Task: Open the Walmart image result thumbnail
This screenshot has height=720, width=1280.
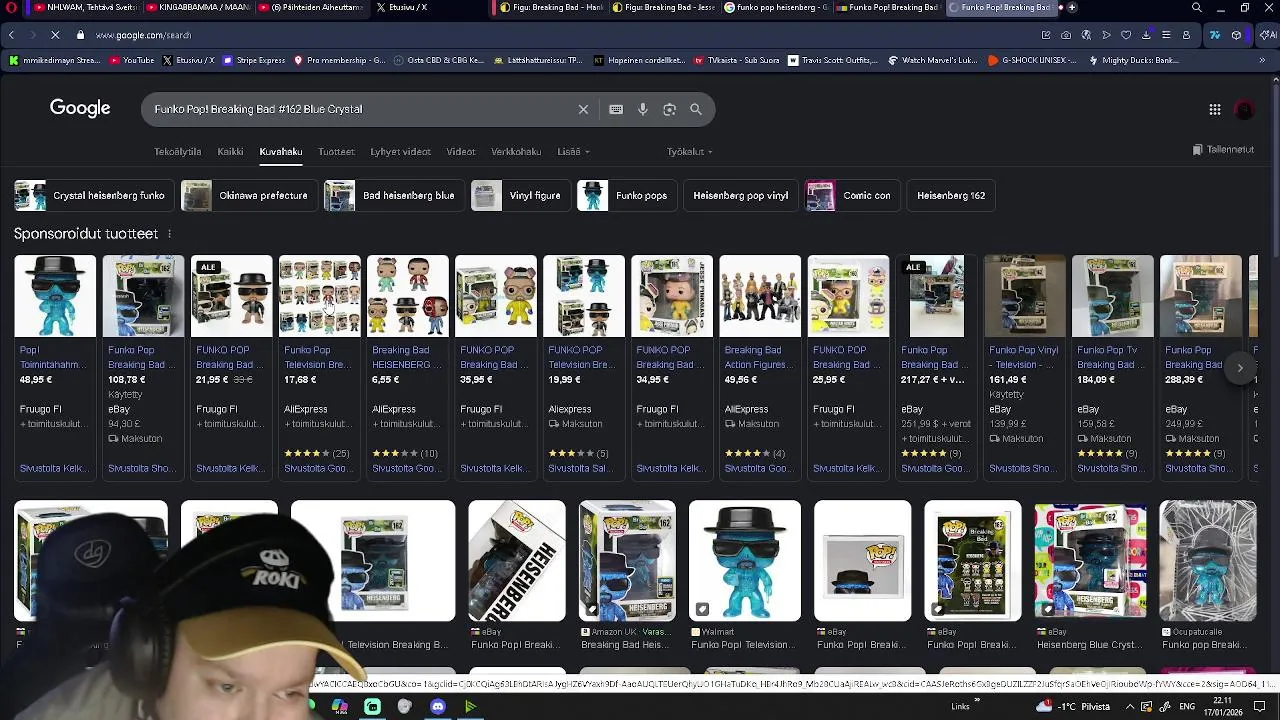Action: (744, 561)
